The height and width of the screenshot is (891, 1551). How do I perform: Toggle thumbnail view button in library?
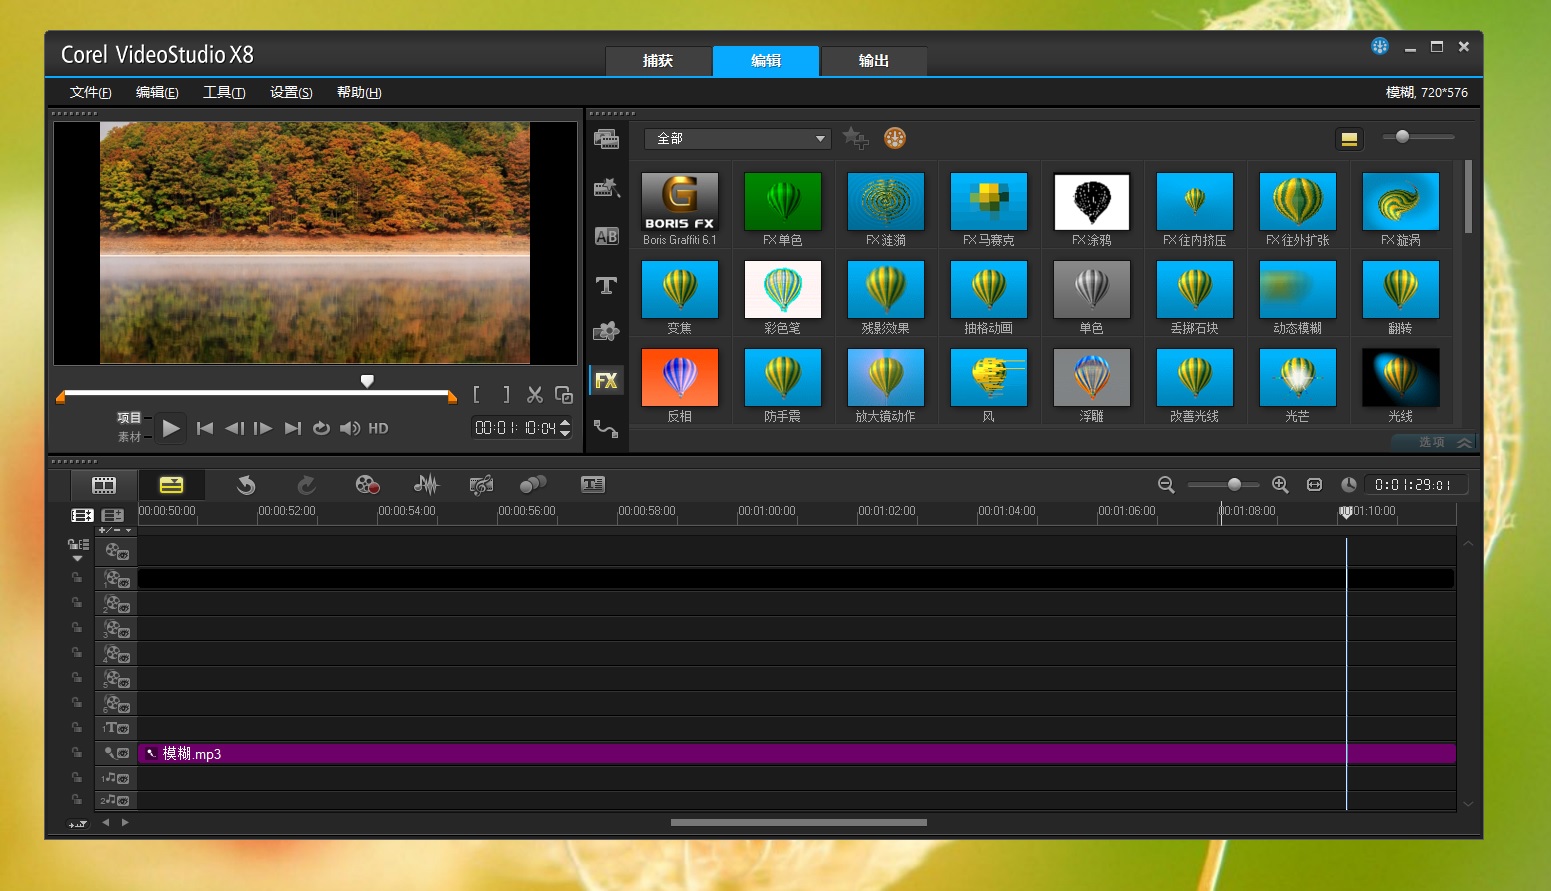tap(1349, 139)
